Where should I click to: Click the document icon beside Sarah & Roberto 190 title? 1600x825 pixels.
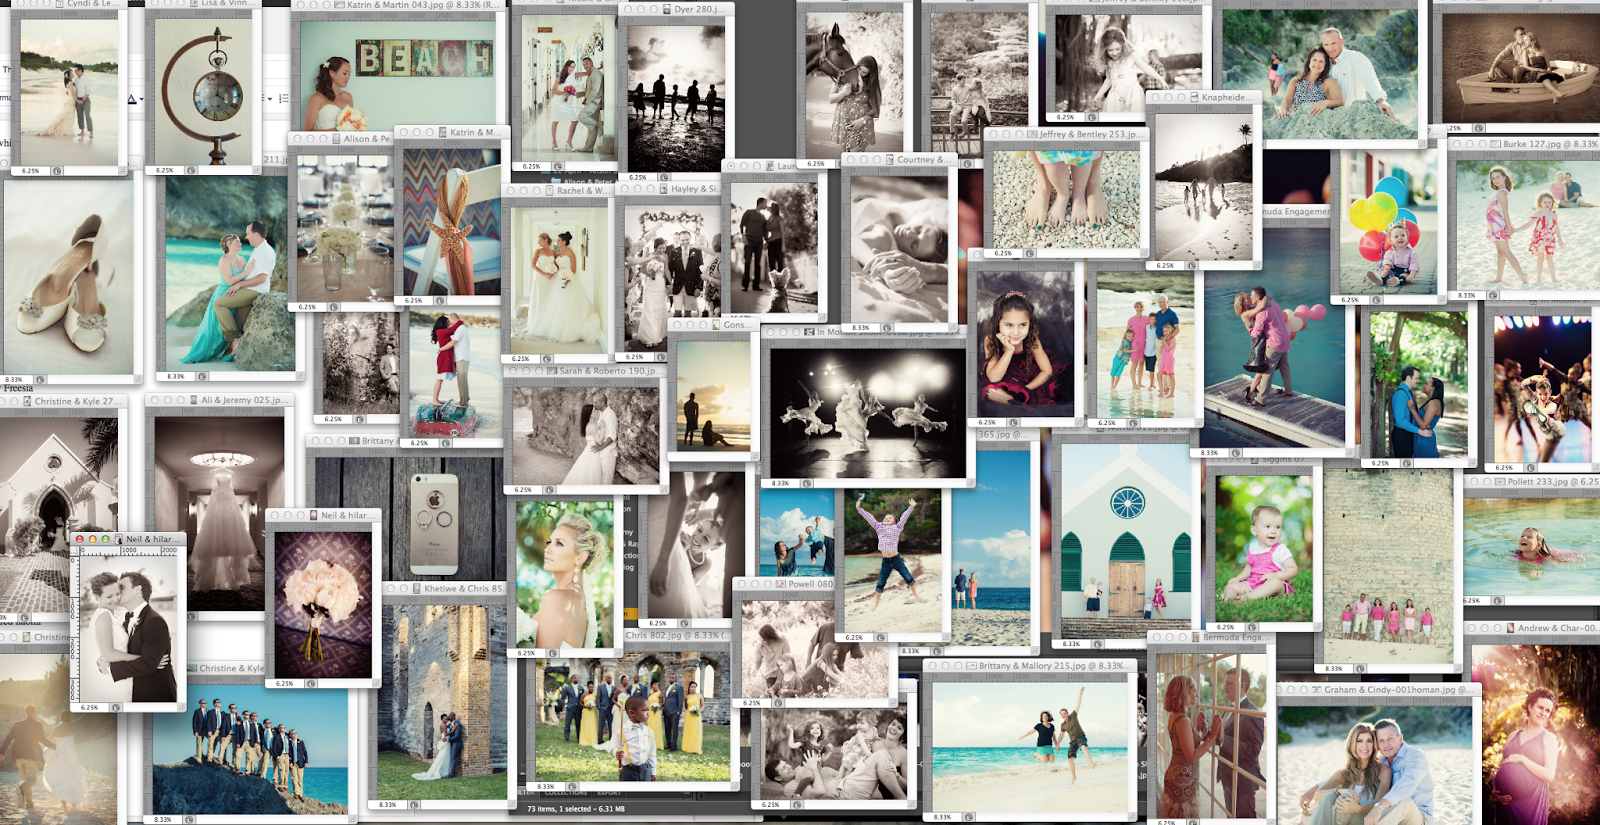(552, 370)
